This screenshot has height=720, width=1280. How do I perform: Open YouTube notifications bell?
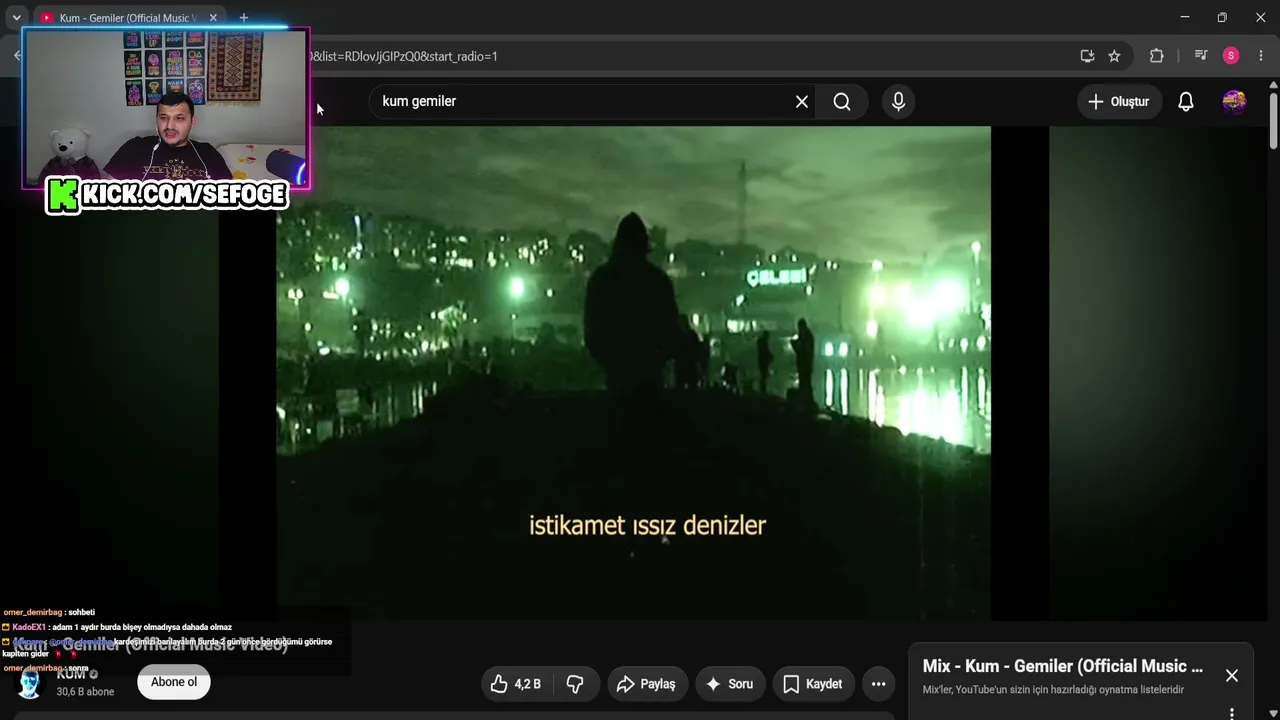click(1186, 101)
